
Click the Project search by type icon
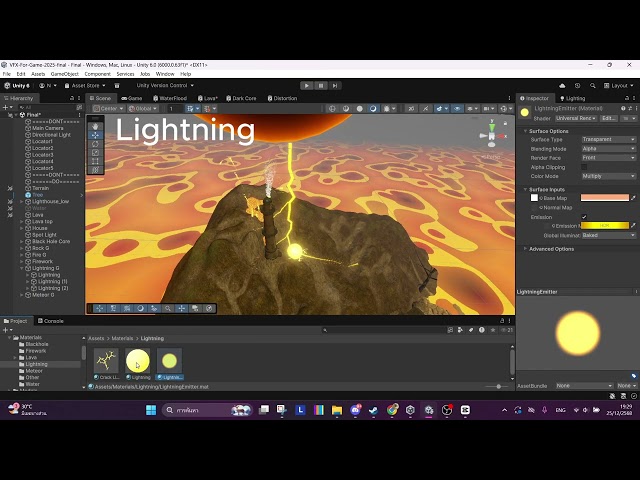pos(460,330)
